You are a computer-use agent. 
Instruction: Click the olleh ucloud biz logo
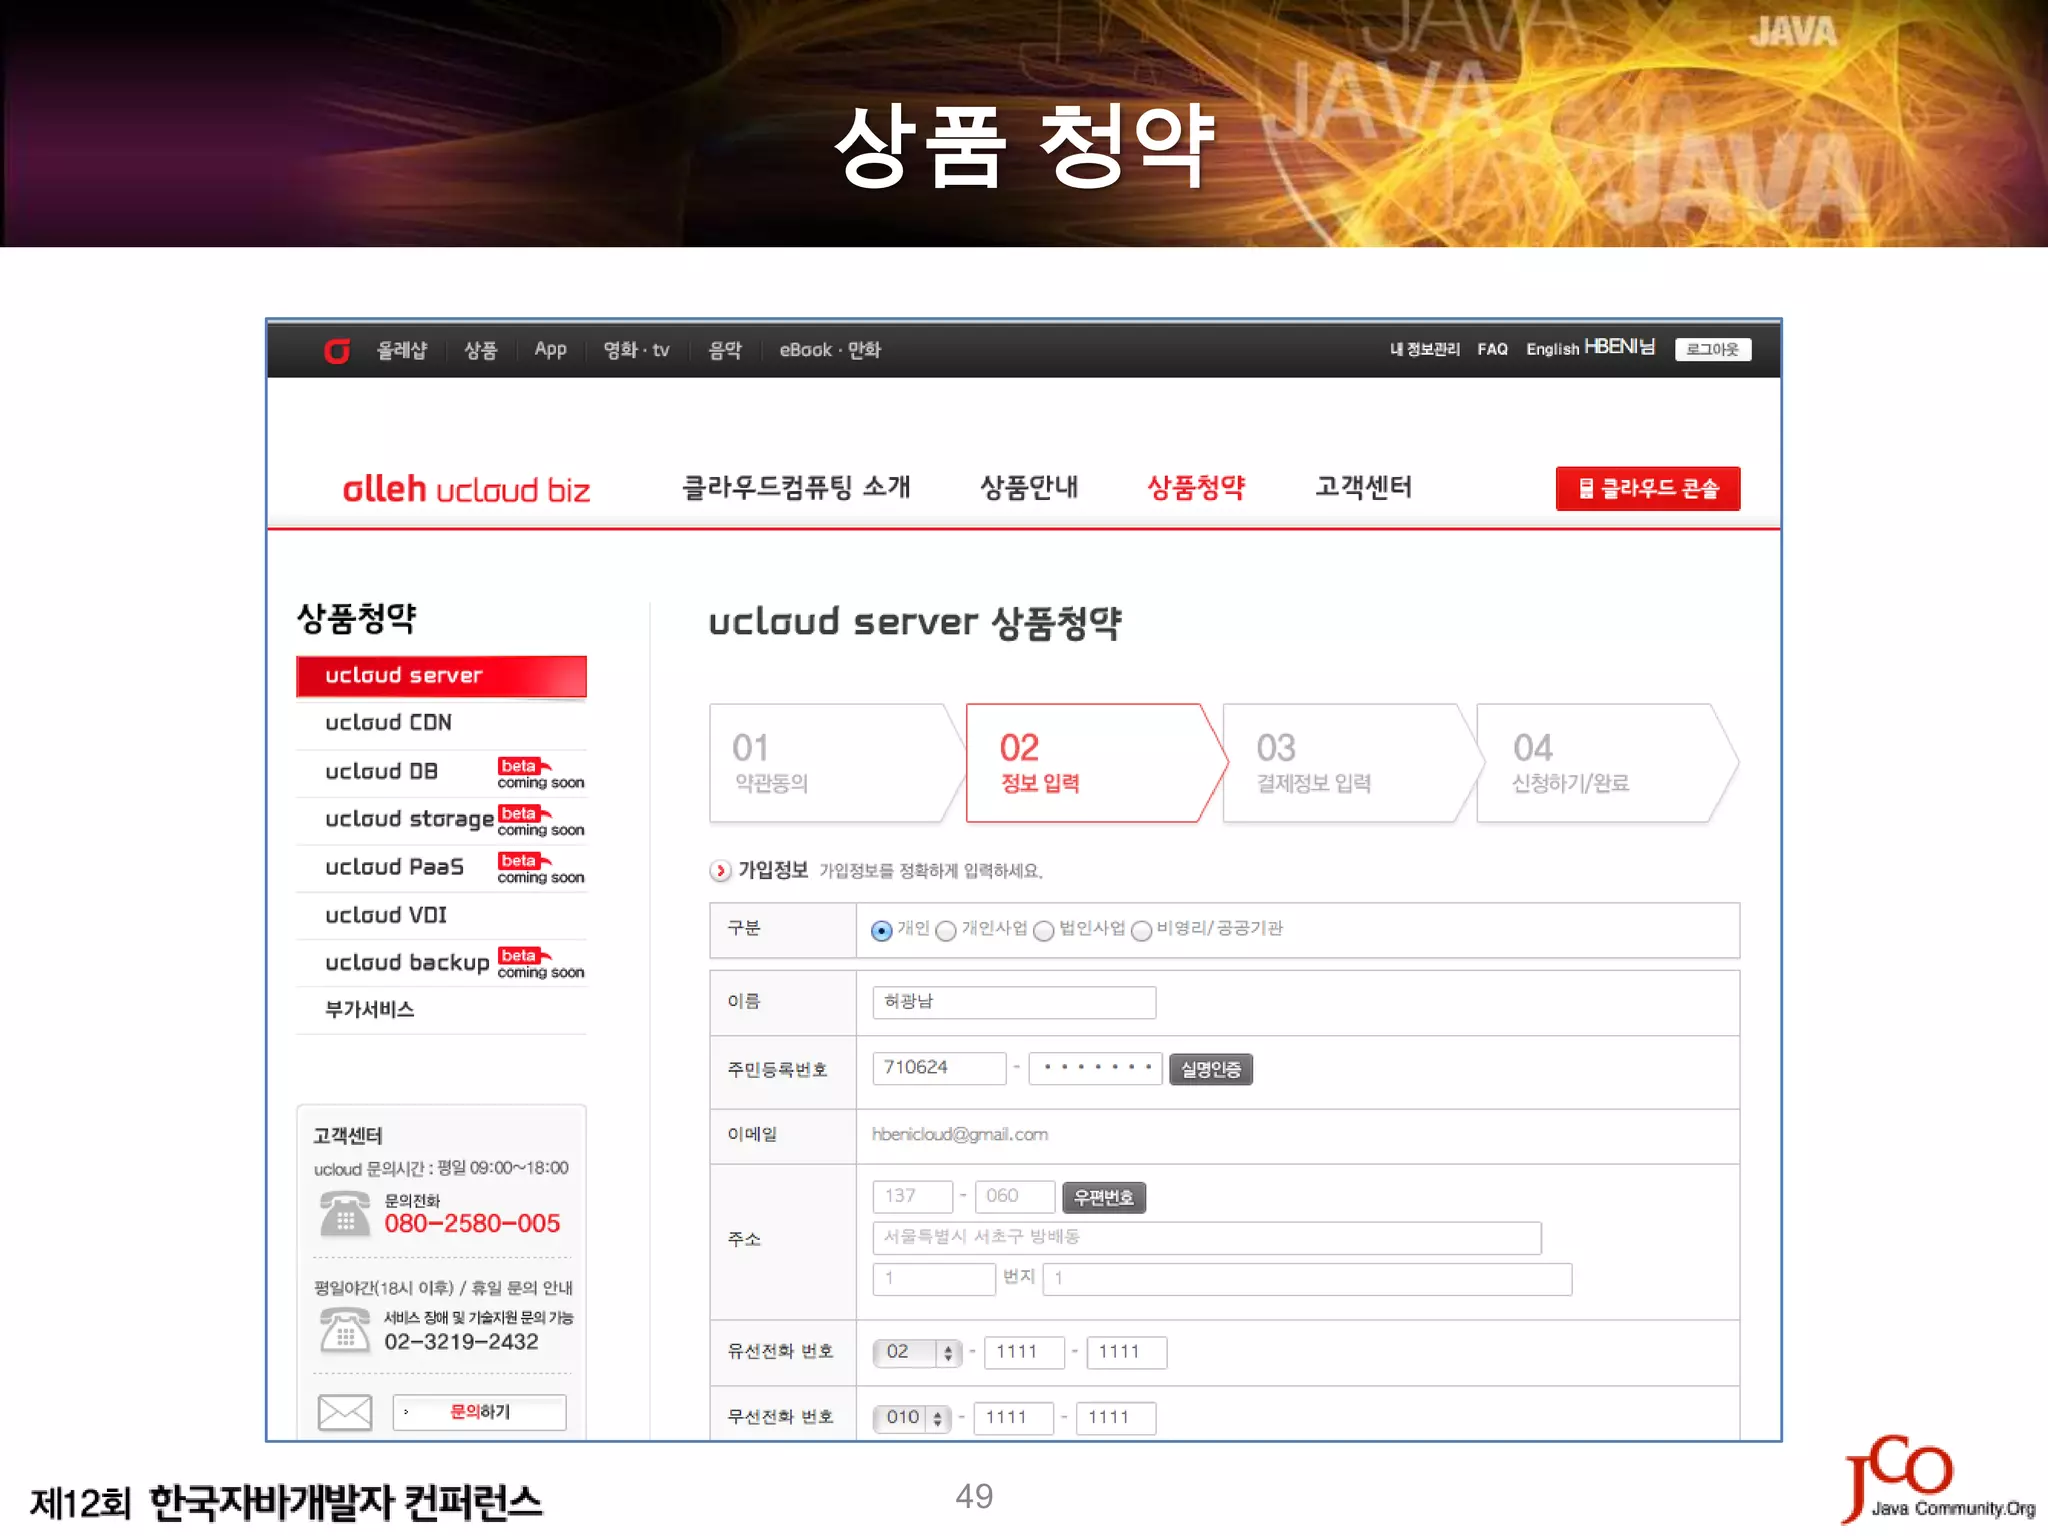pos(466,489)
